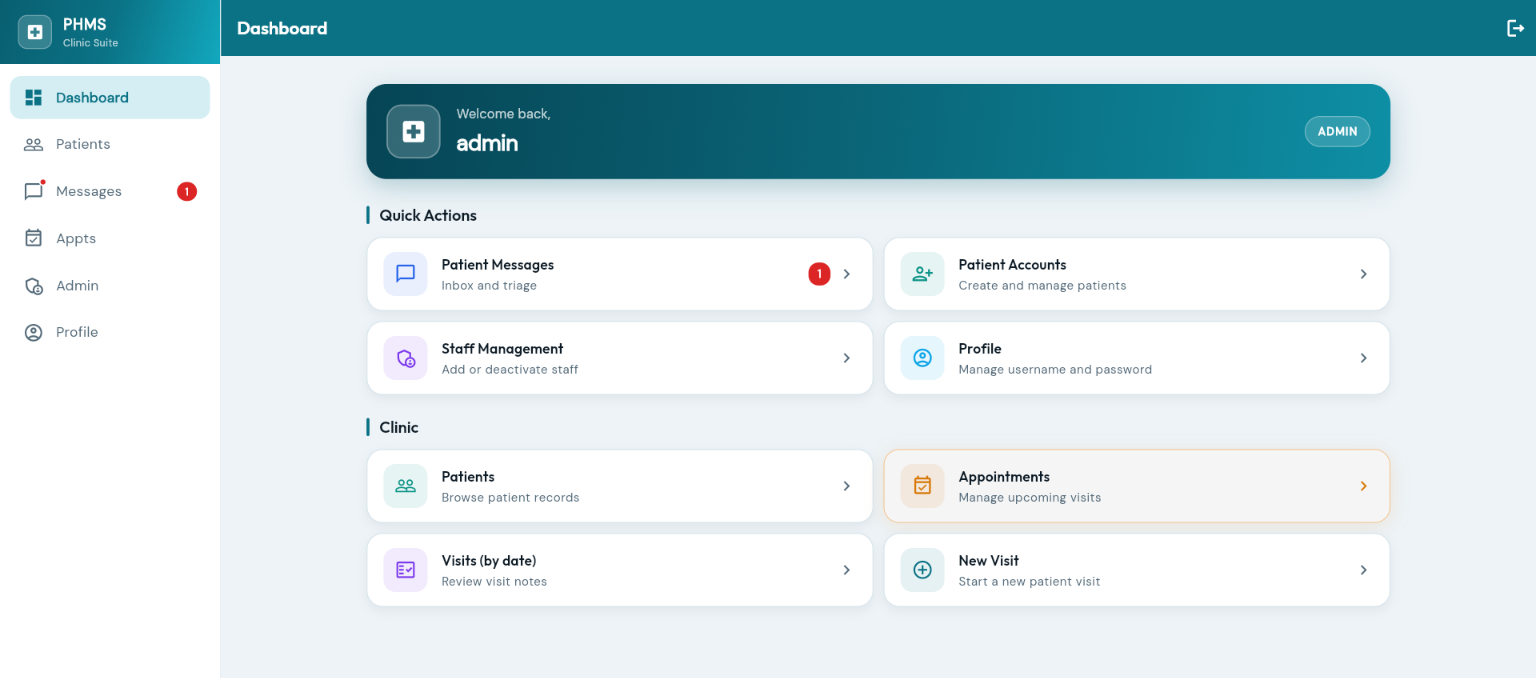Click the Profile card user icon

pos(922,358)
